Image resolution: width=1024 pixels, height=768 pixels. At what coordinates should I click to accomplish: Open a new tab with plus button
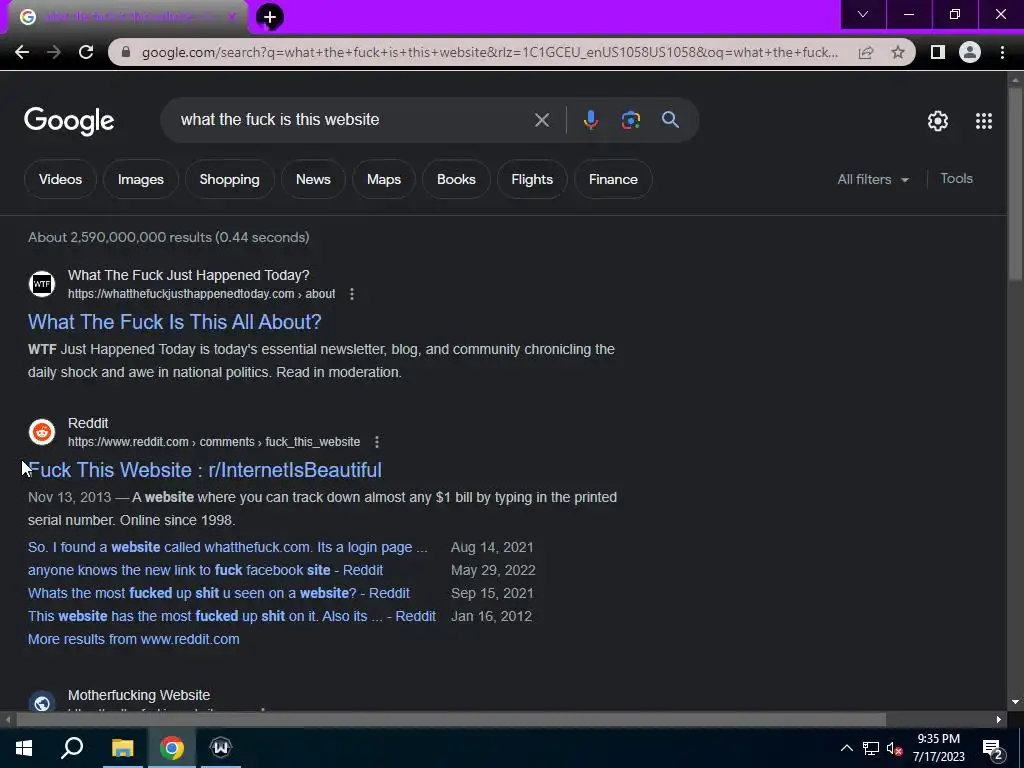click(270, 17)
